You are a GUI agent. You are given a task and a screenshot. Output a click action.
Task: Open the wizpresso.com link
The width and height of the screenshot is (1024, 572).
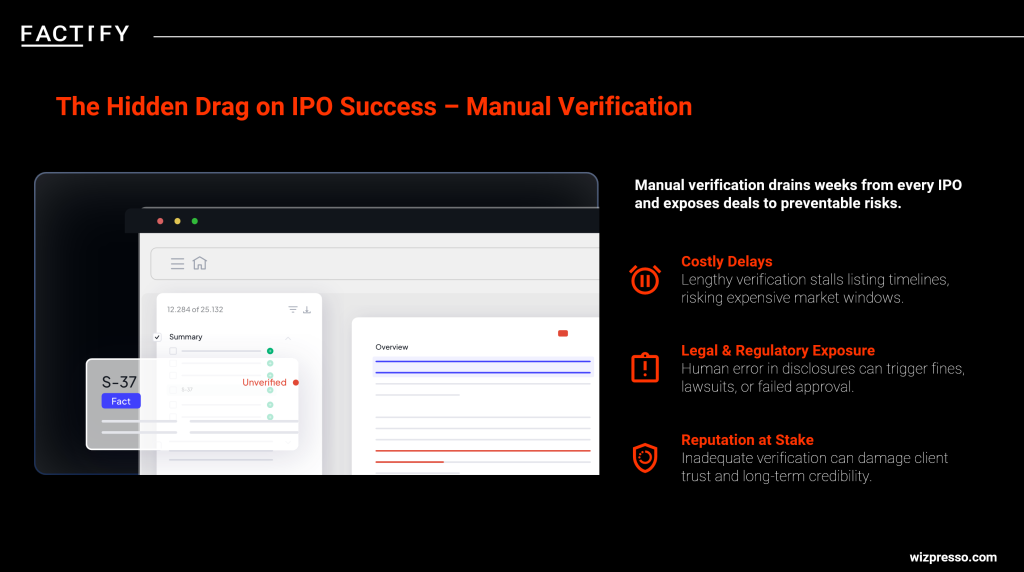coord(953,557)
